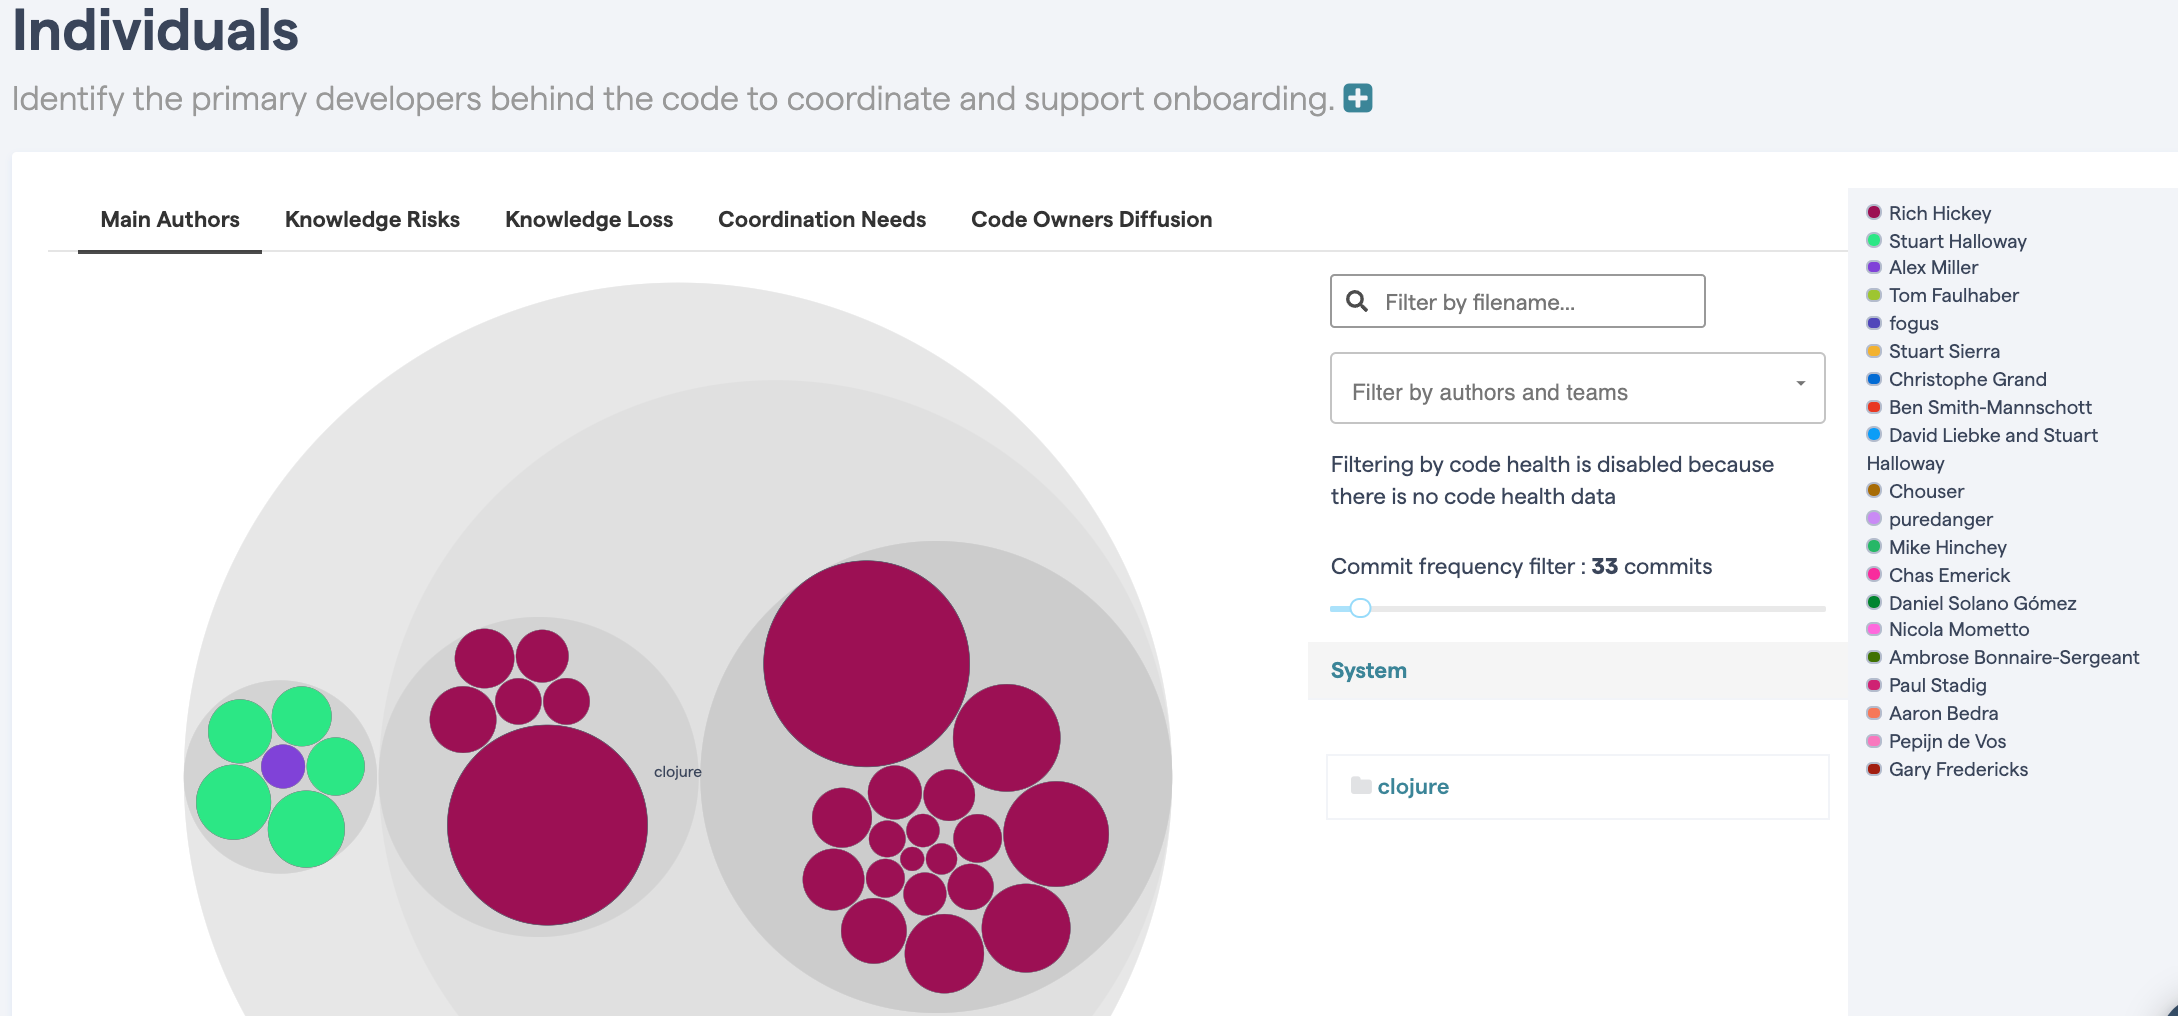
Task: Go to the Coordination Needs tab
Action: click(x=822, y=219)
